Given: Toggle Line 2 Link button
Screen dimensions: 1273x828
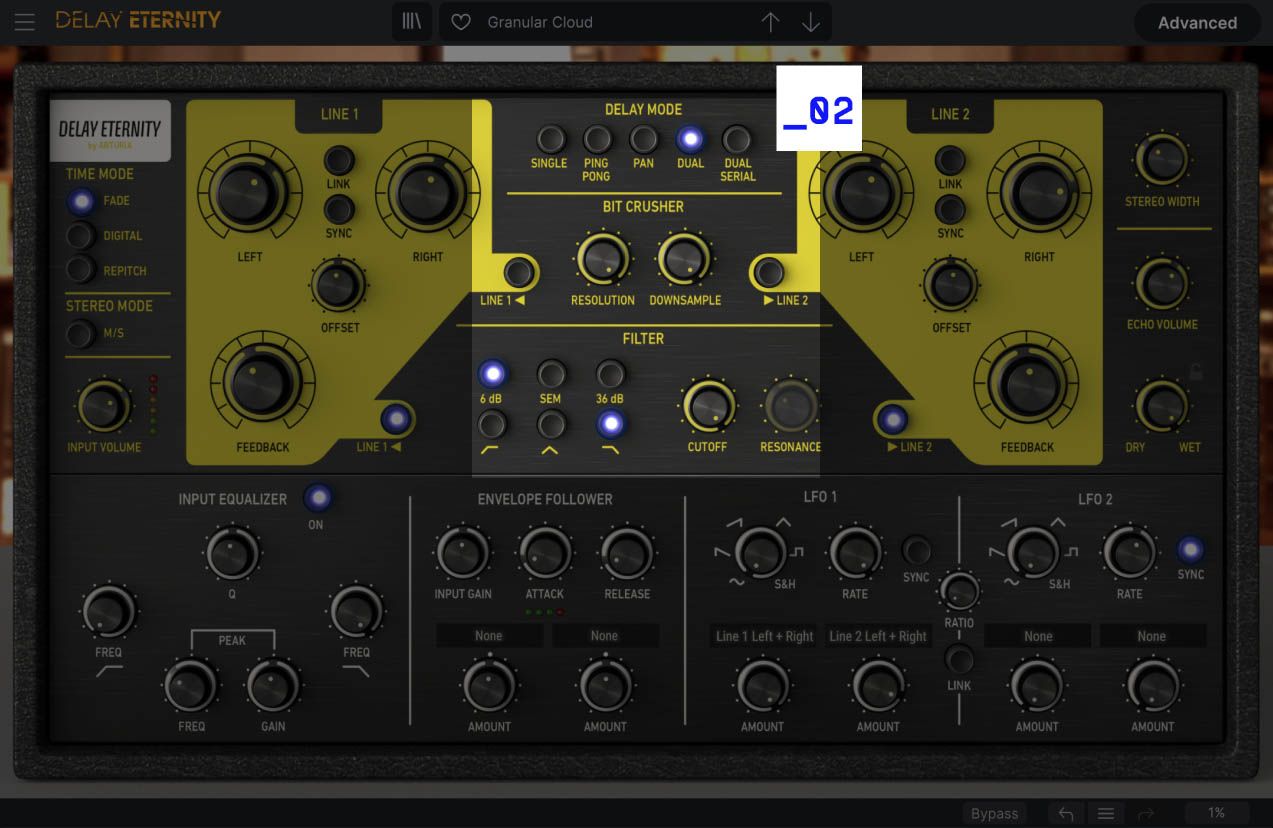Looking at the screenshot, I should [950, 160].
